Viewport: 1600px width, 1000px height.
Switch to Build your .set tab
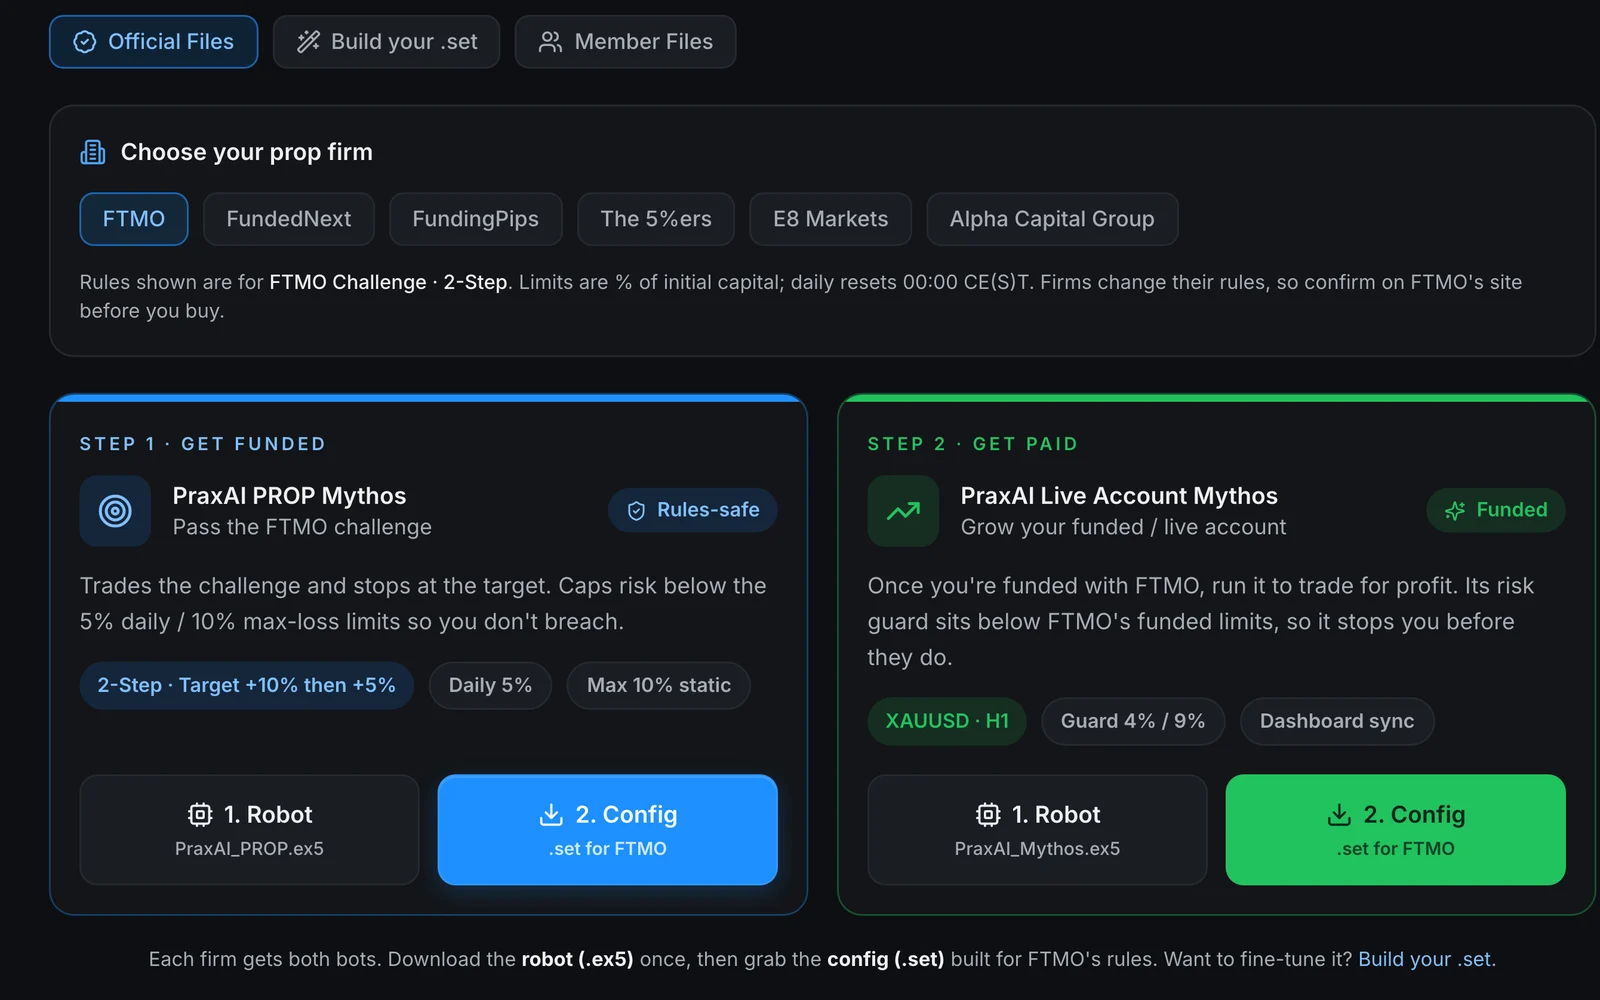coord(386,42)
